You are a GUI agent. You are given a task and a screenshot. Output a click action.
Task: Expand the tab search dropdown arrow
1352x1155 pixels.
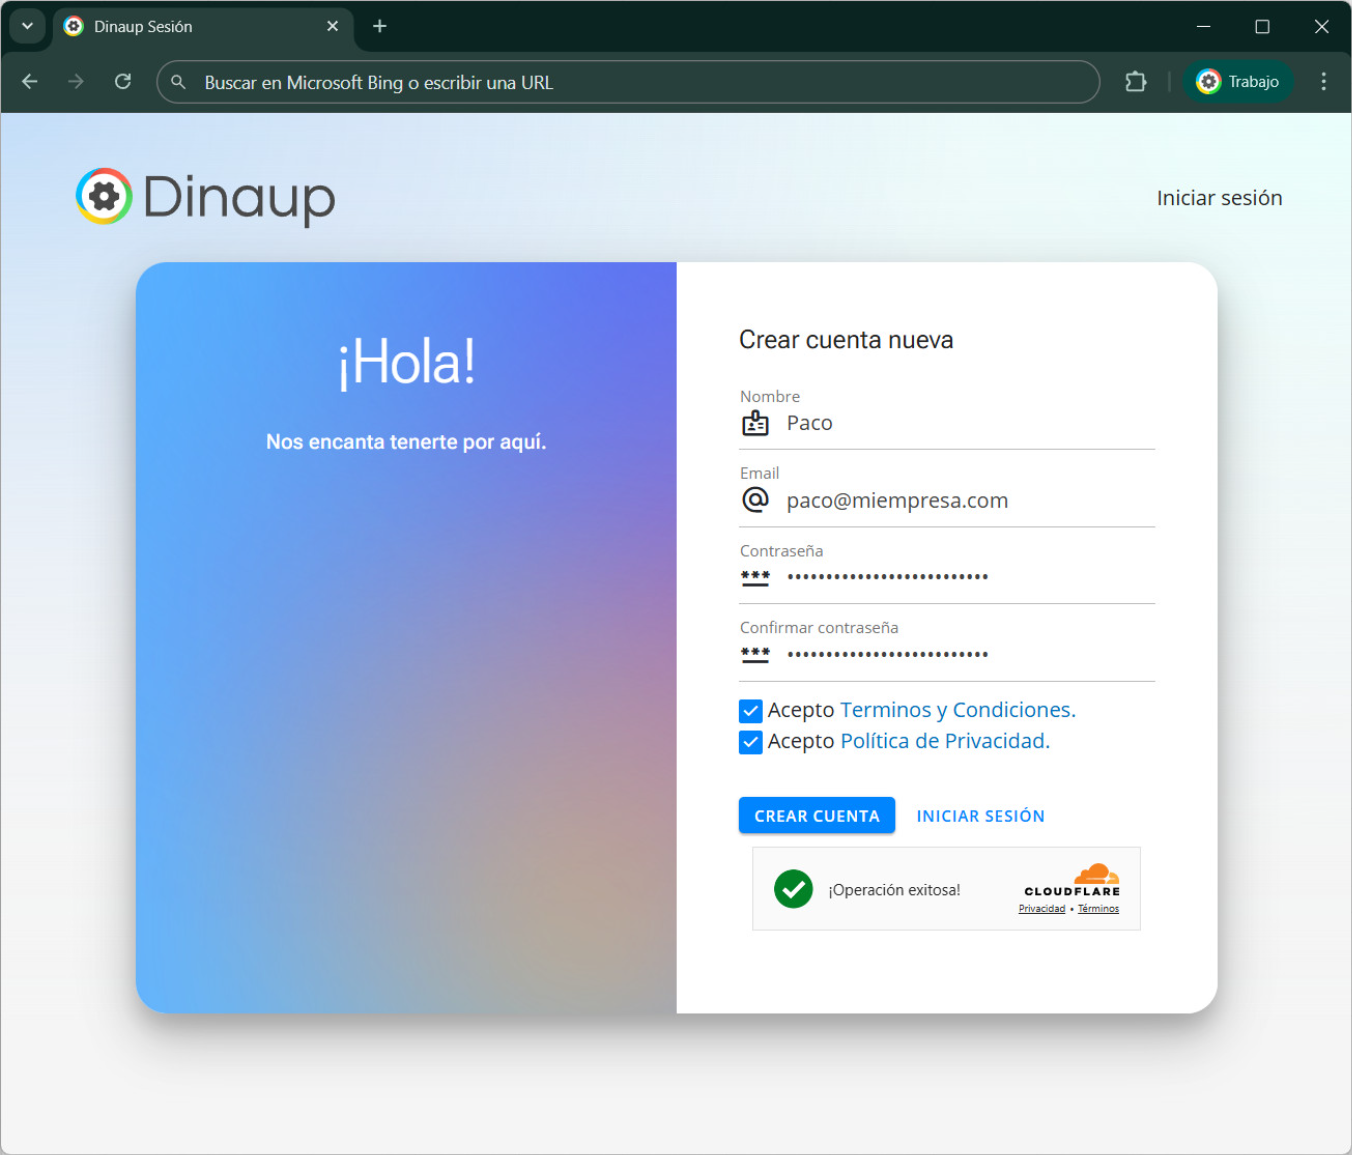coord(27,27)
